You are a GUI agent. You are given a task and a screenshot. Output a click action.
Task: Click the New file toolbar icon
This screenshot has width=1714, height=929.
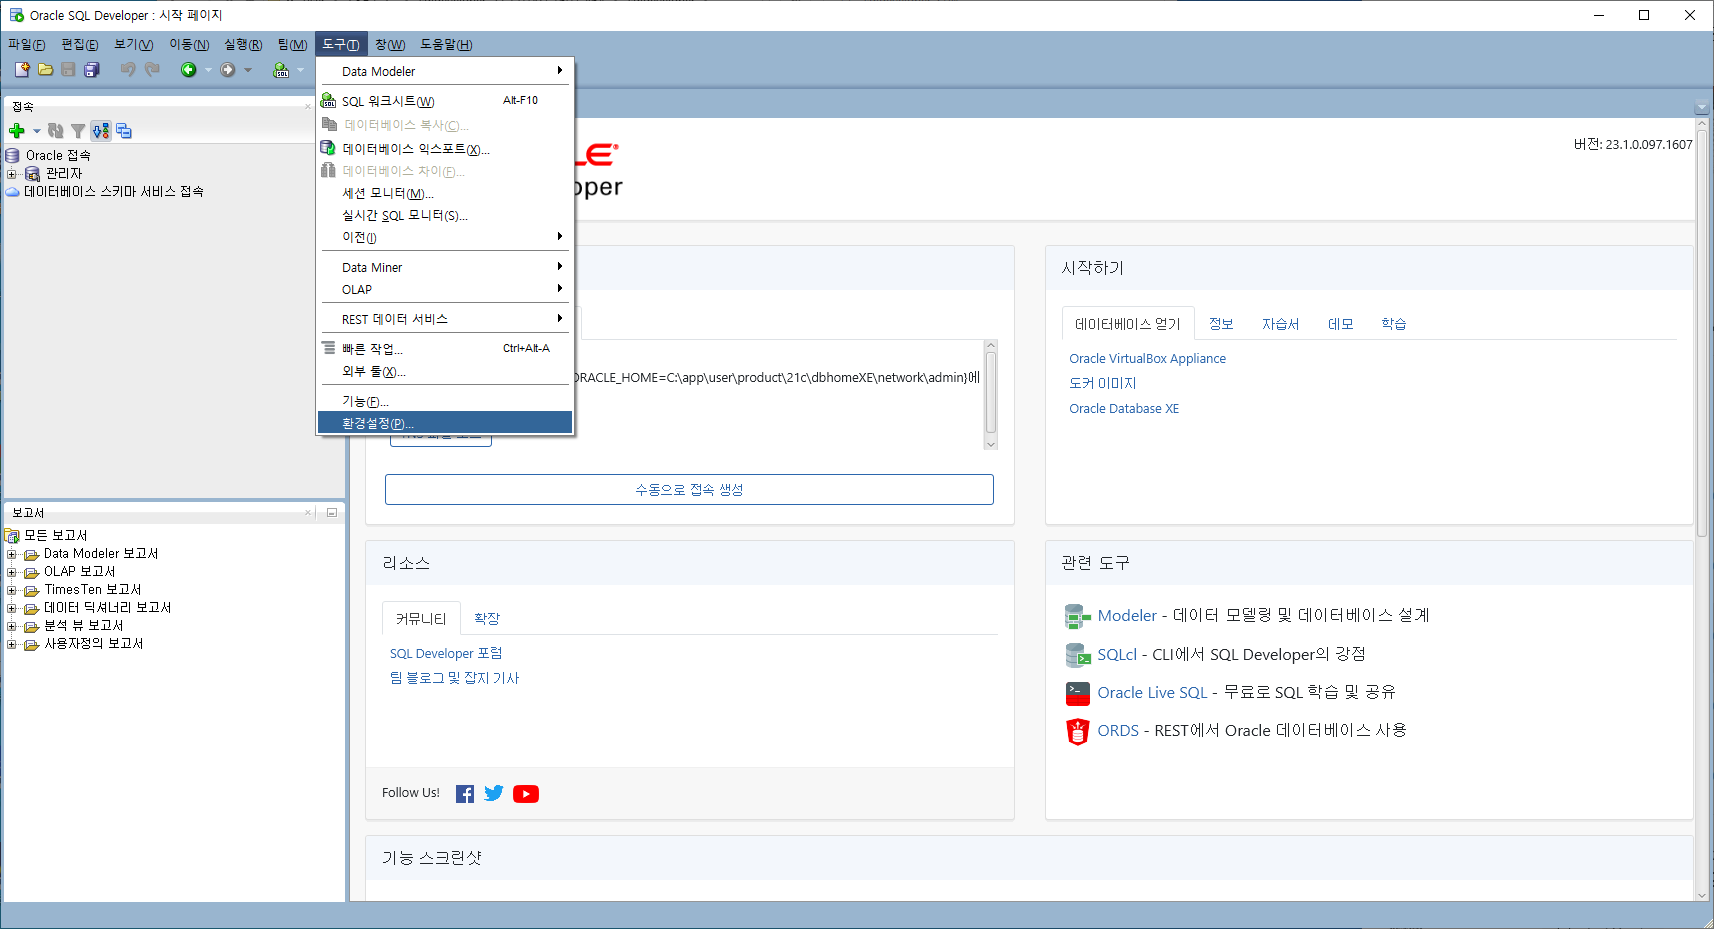pyautogui.click(x=22, y=69)
